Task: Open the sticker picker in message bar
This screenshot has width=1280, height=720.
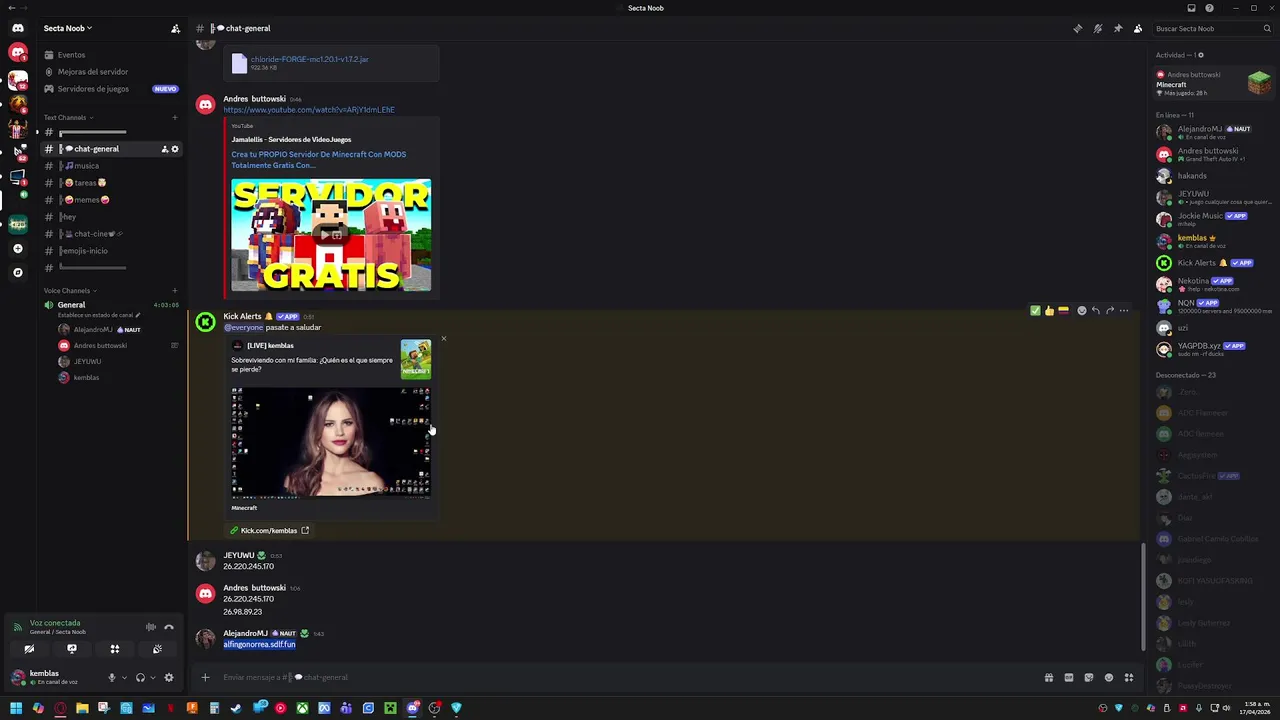Action: (x=1089, y=677)
